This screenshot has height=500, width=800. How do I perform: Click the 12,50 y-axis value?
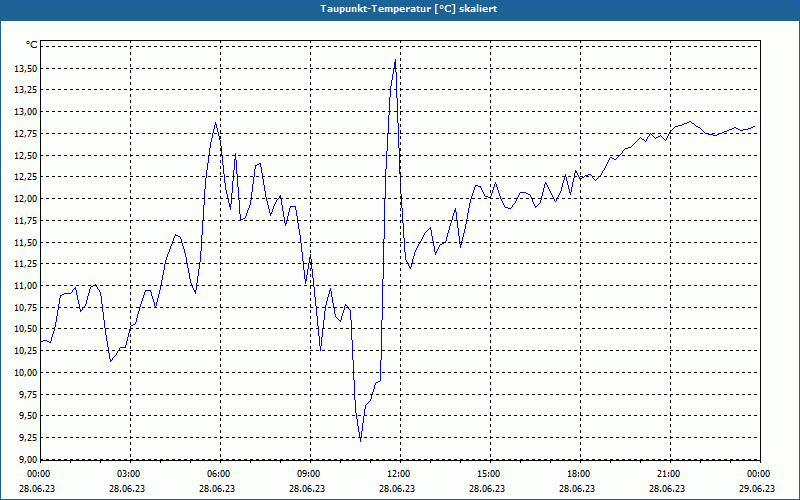(27, 155)
